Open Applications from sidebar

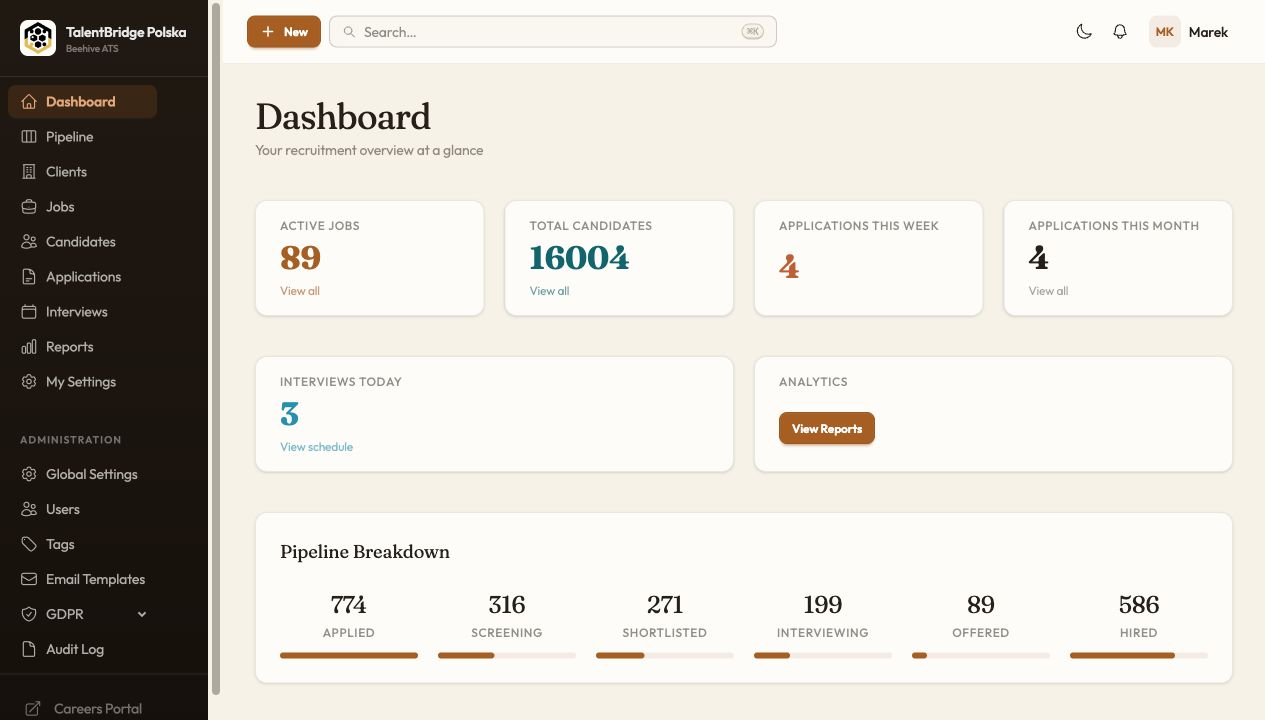point(82,277)
